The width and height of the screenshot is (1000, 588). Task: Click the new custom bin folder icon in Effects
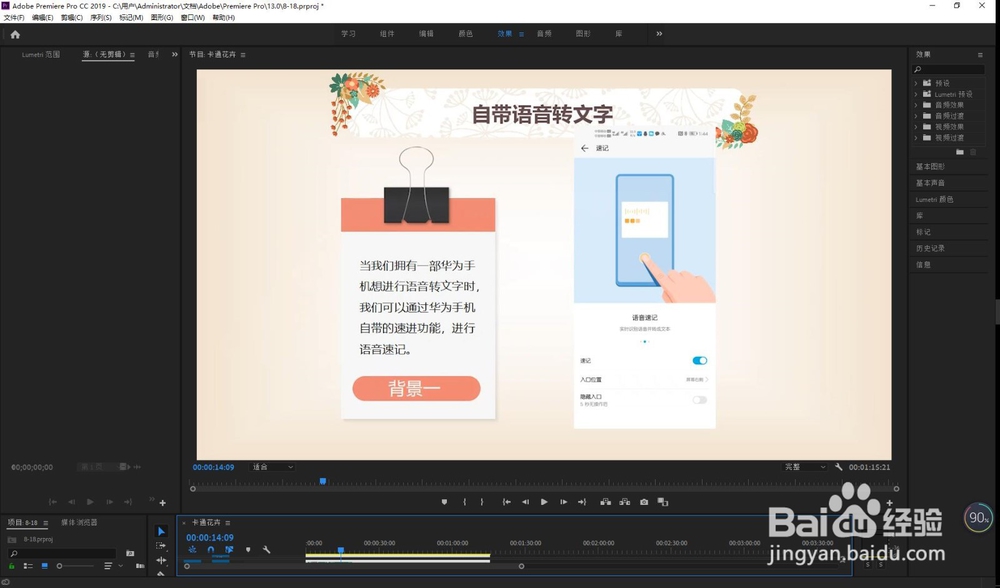960,152
